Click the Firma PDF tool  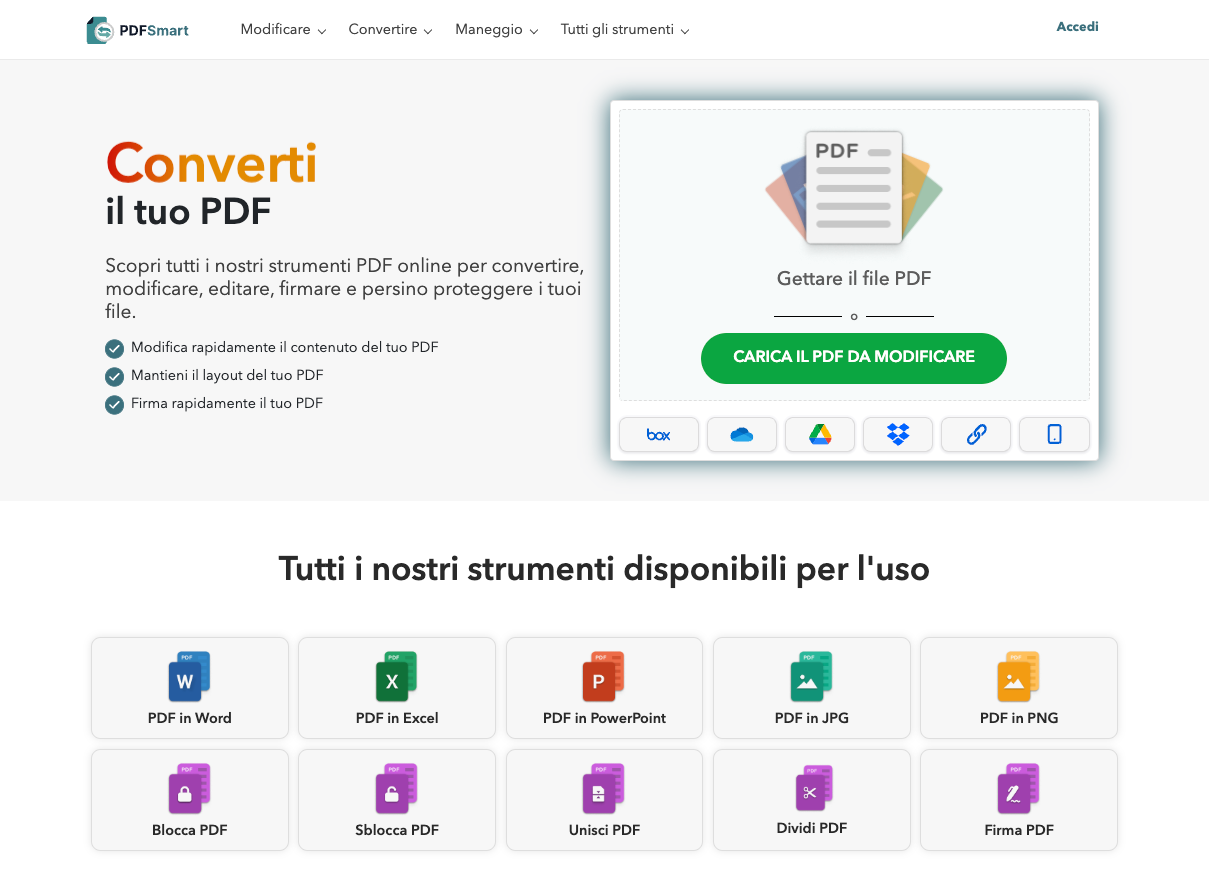(1018, 800)
